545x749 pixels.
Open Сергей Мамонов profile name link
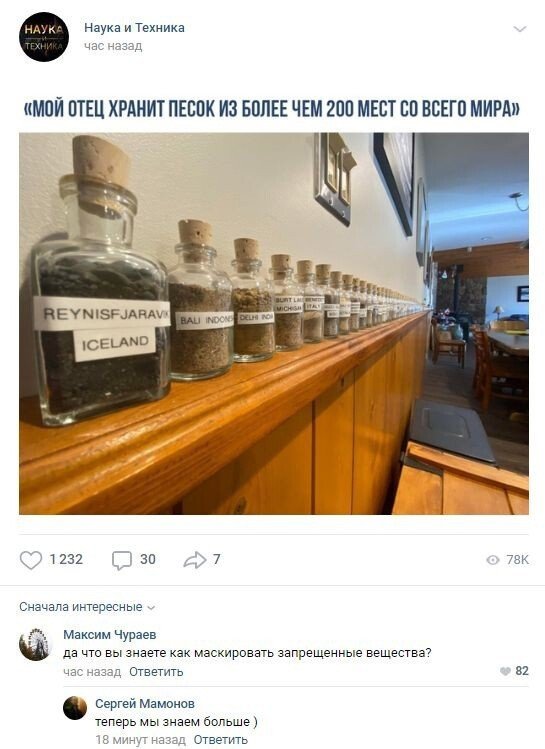[x=145, y=704]
